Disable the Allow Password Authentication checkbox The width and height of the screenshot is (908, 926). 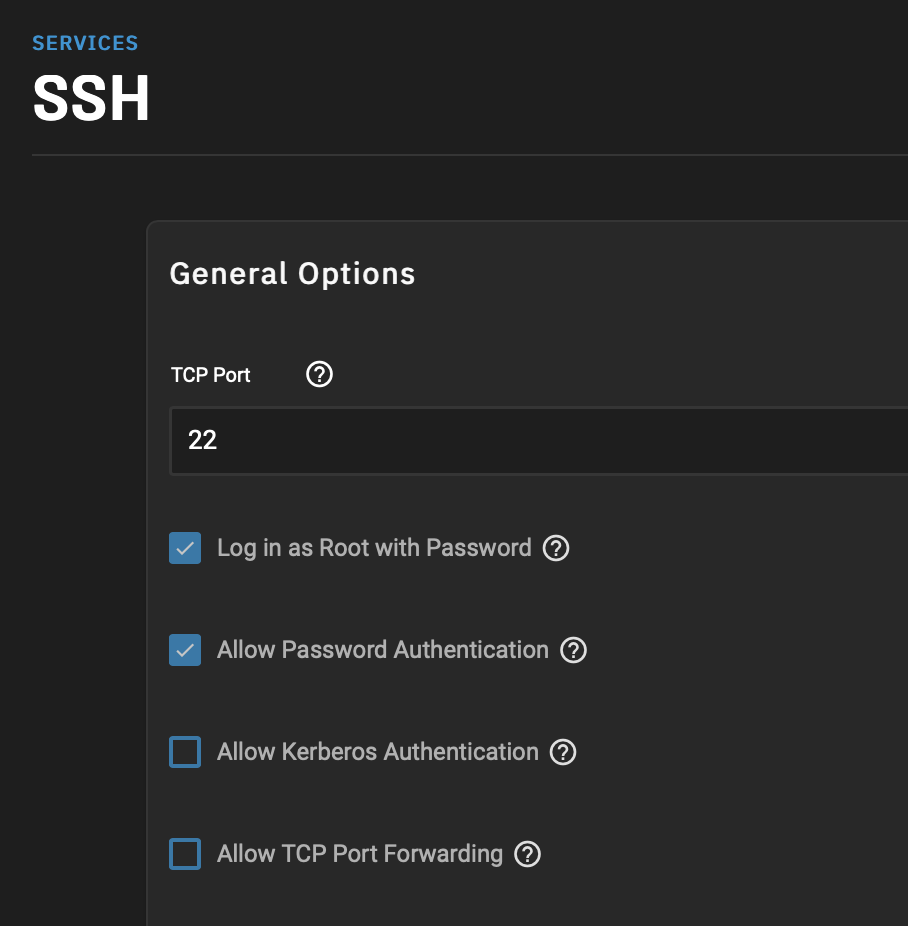coord(185,650)
